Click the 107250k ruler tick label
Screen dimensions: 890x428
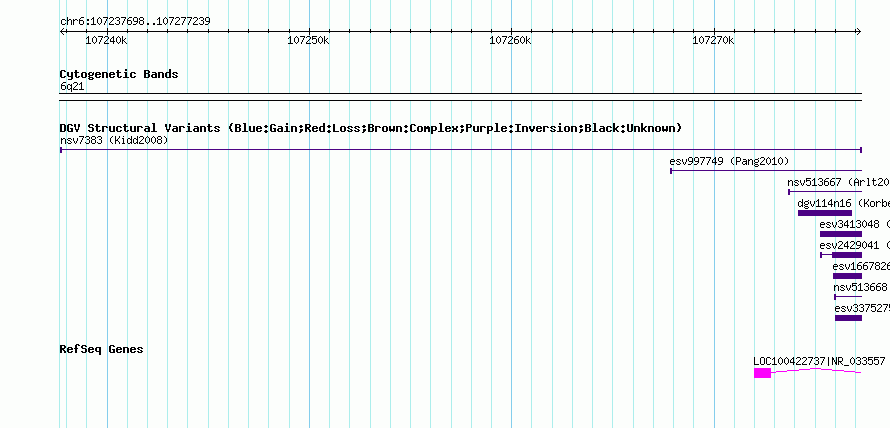point(308,40)
